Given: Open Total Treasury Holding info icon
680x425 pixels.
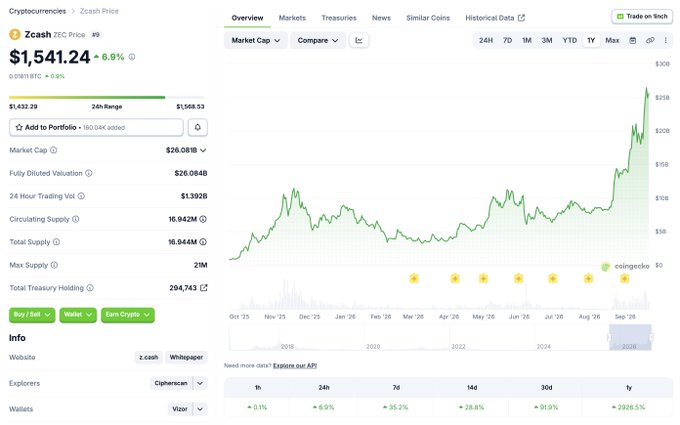Looking at the screenshot, I should (x=90, y=288).
